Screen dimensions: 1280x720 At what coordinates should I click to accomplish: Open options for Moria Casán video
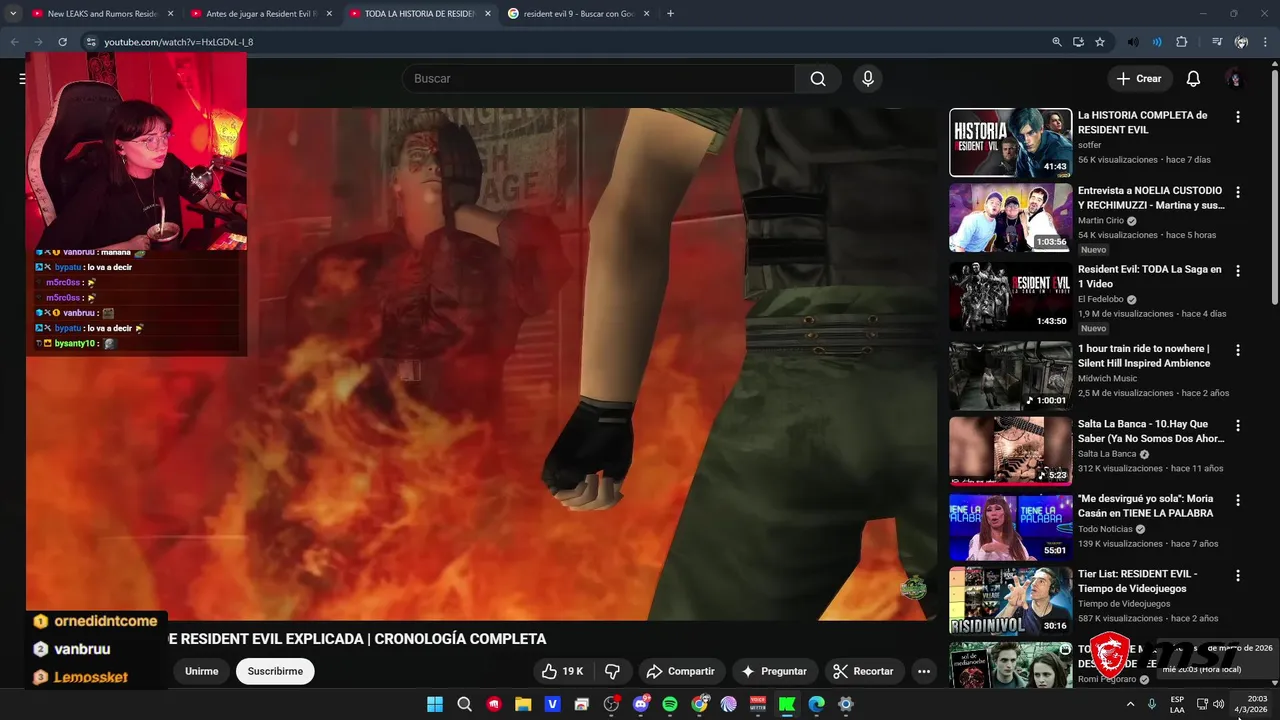[x=1238, y=500]
